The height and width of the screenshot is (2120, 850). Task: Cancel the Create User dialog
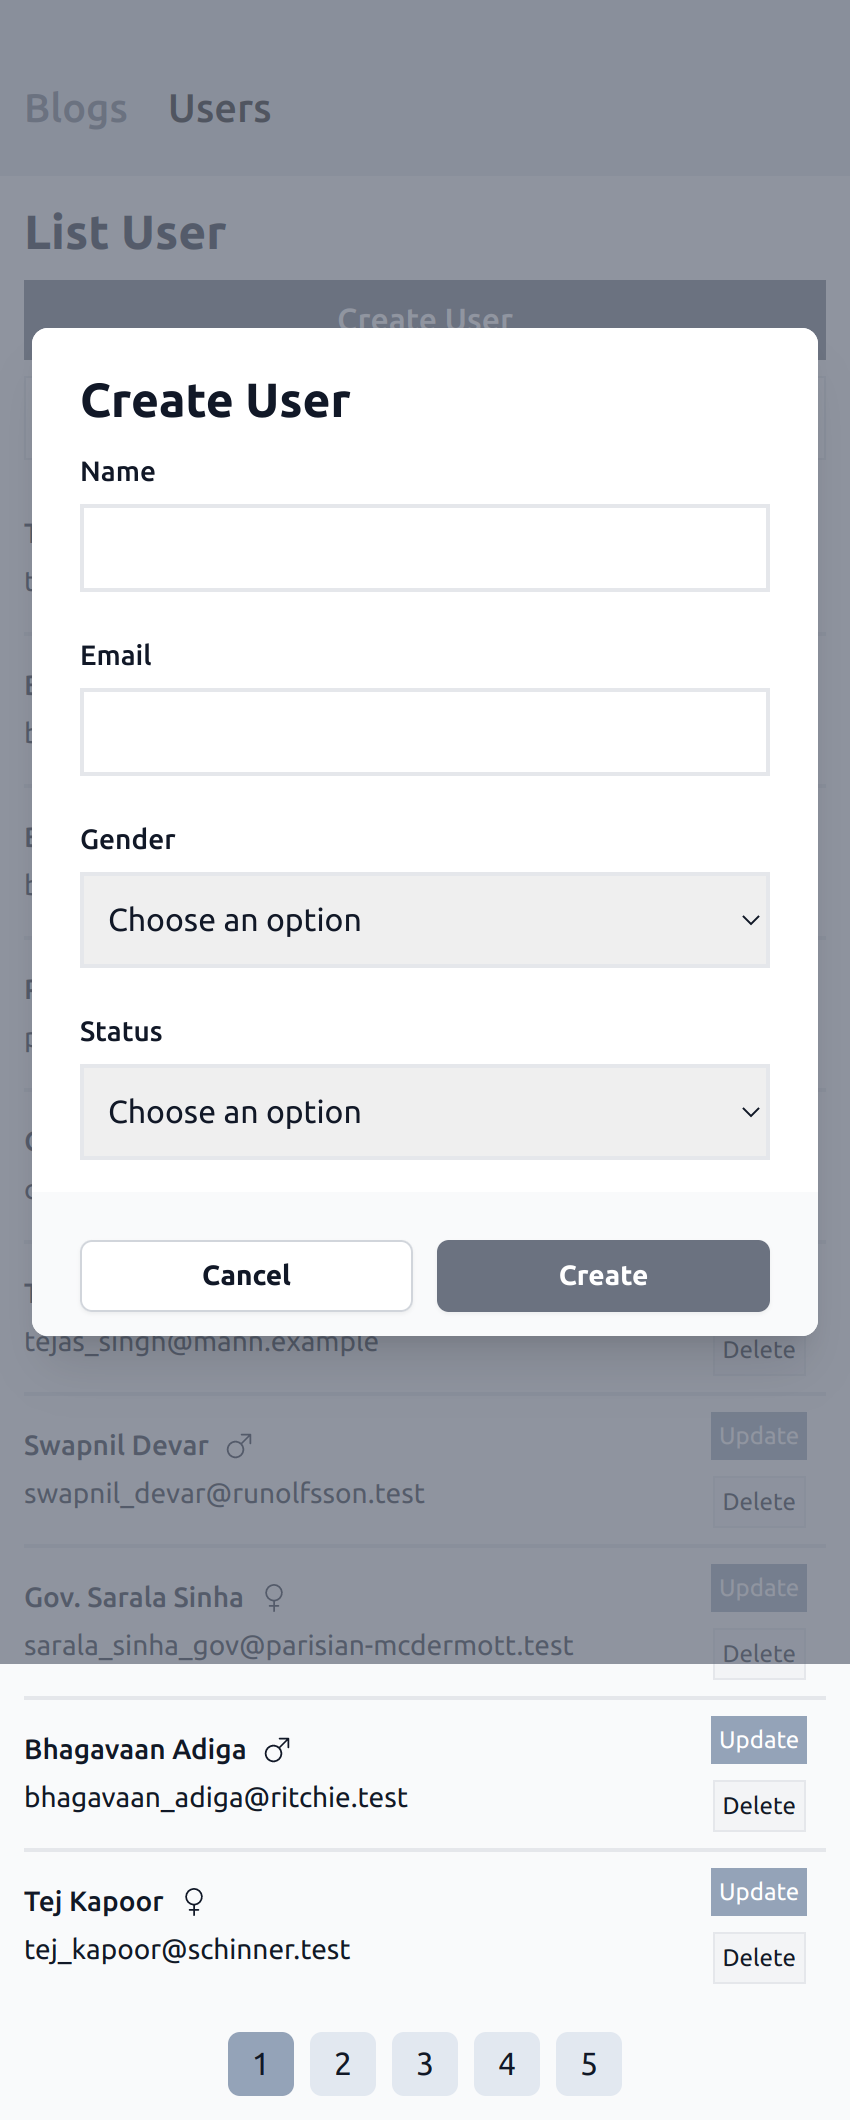246,1276
